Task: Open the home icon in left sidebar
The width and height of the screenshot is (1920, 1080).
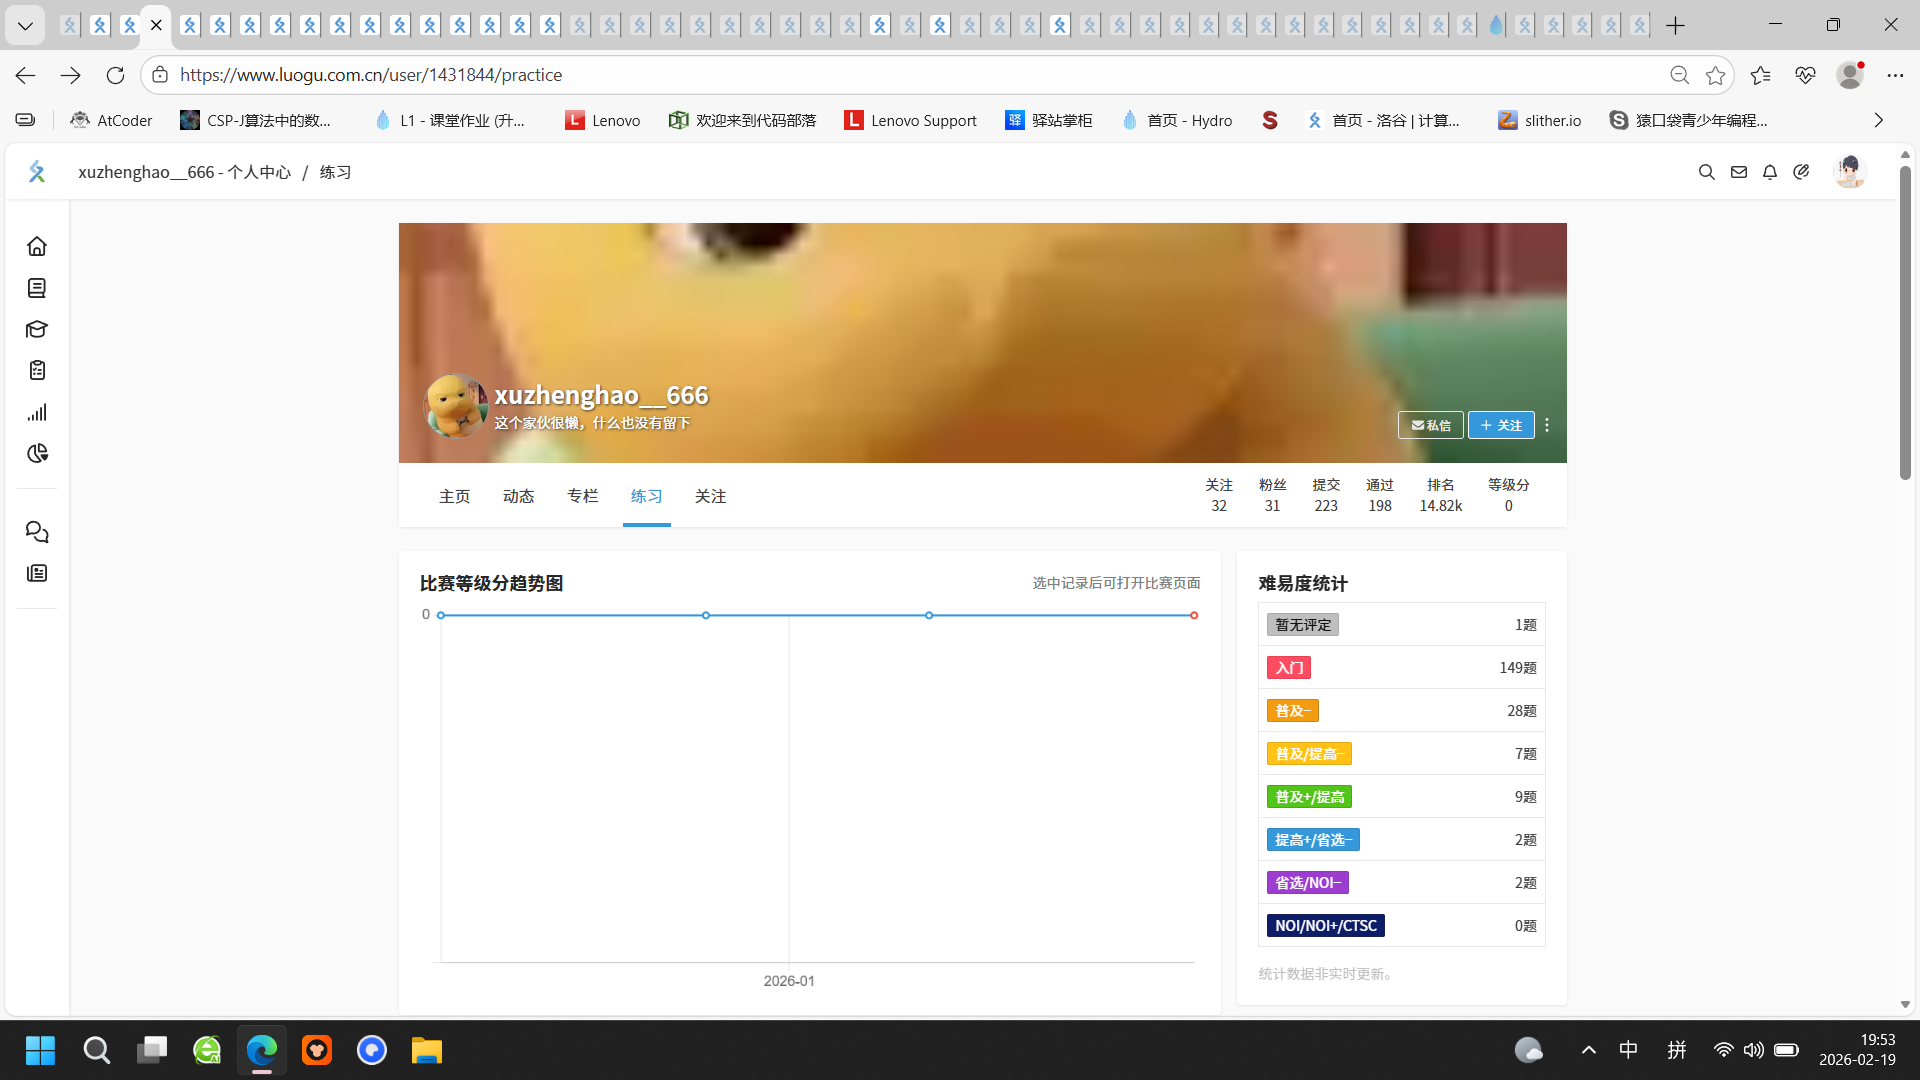Action: tap(37, 246)
